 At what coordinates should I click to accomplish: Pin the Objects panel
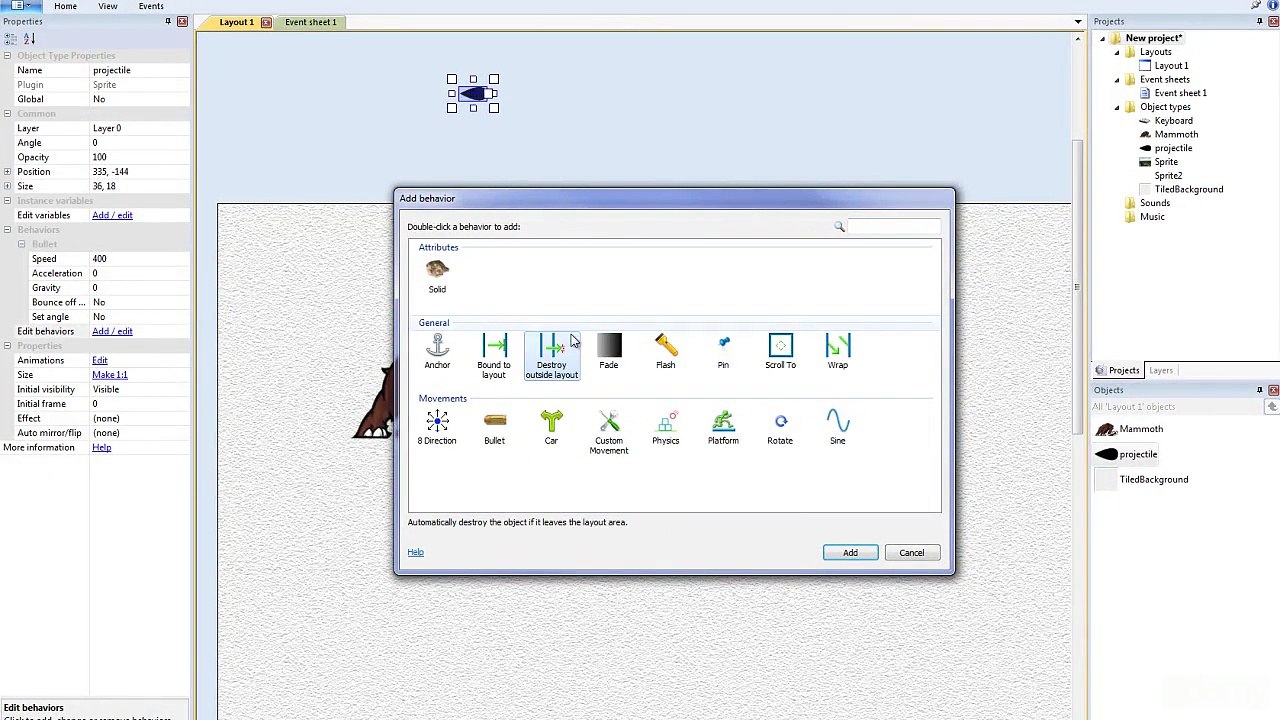click(x=1260, y=390)
